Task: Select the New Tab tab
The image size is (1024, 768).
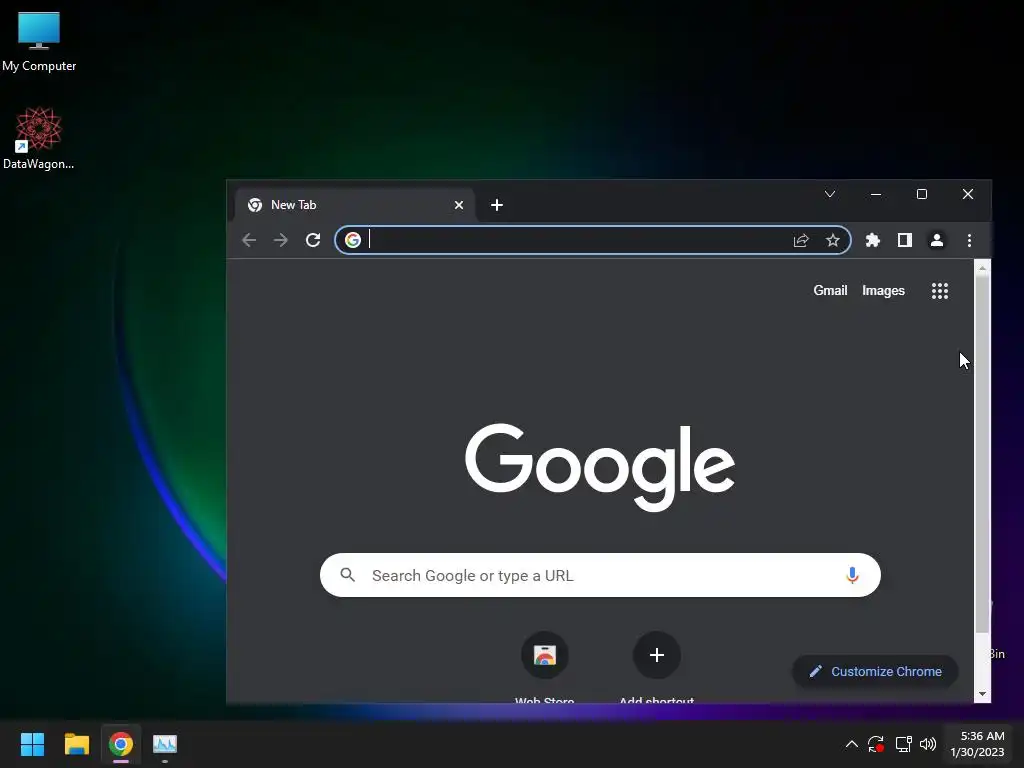Action: tap(355, 205)
